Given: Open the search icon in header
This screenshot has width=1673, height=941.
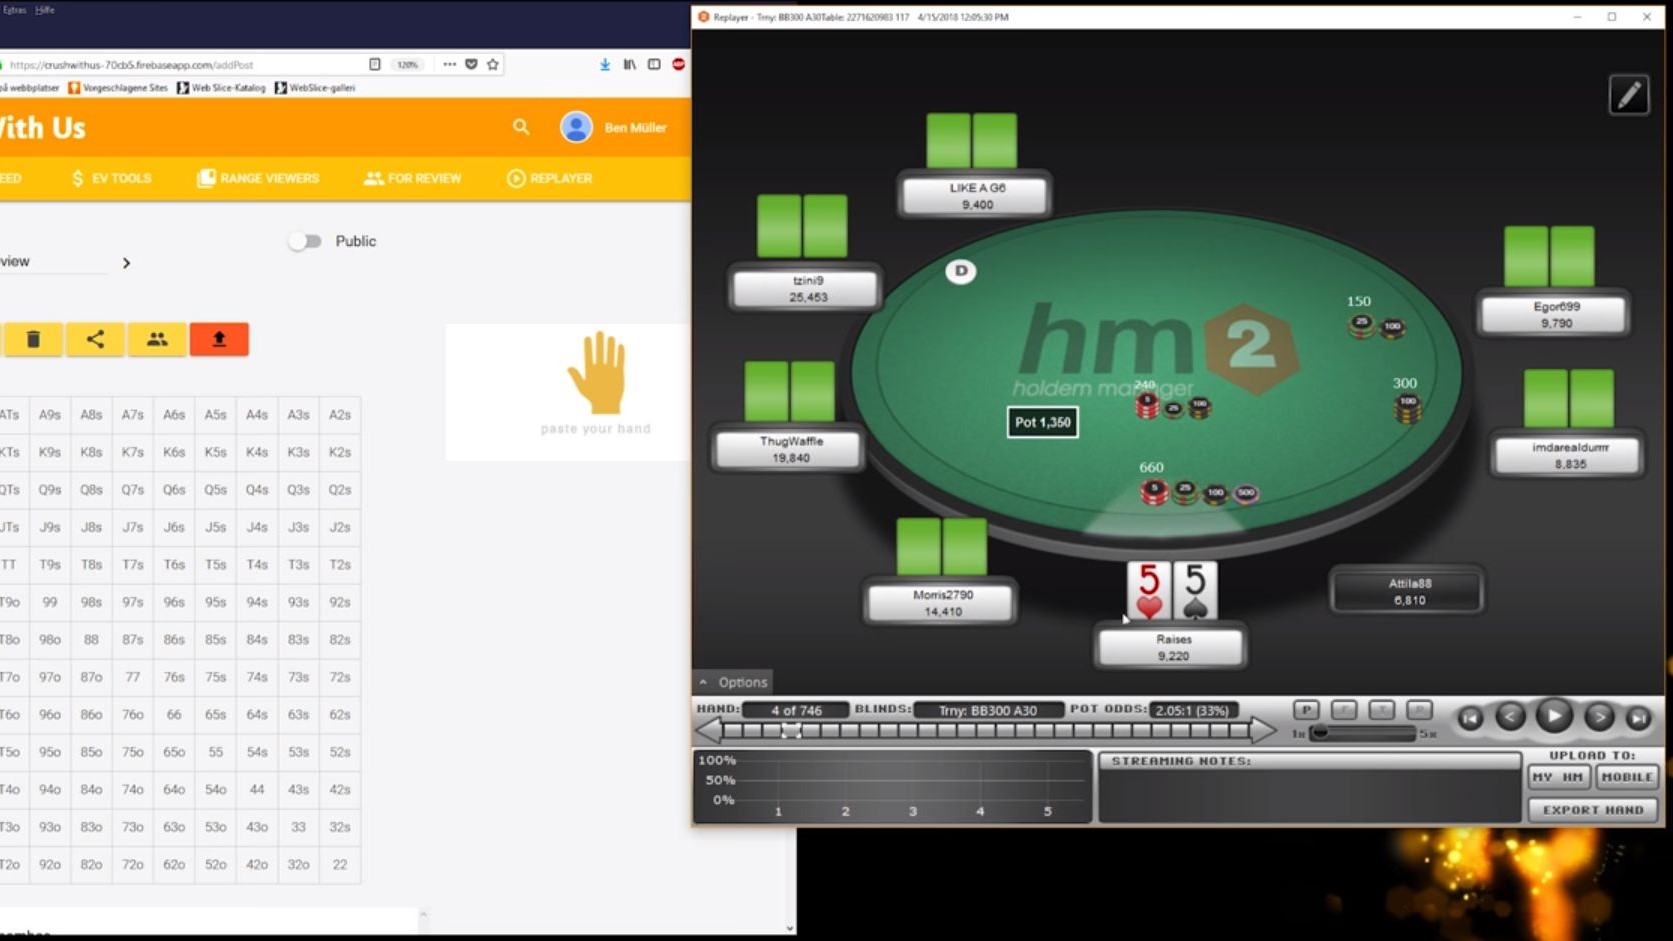Looking at the screenshot, I should (x=521, y=127).
